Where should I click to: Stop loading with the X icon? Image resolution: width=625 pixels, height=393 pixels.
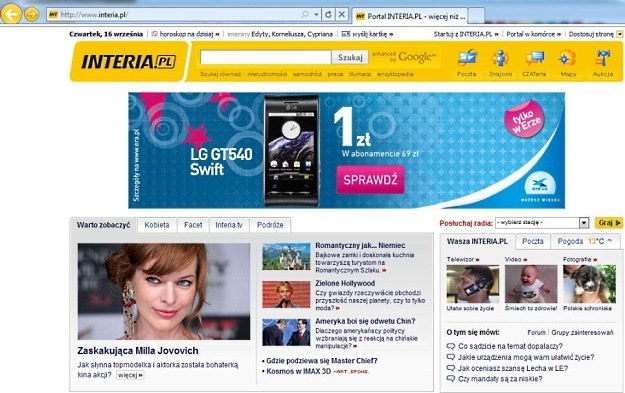coord(342,15)
